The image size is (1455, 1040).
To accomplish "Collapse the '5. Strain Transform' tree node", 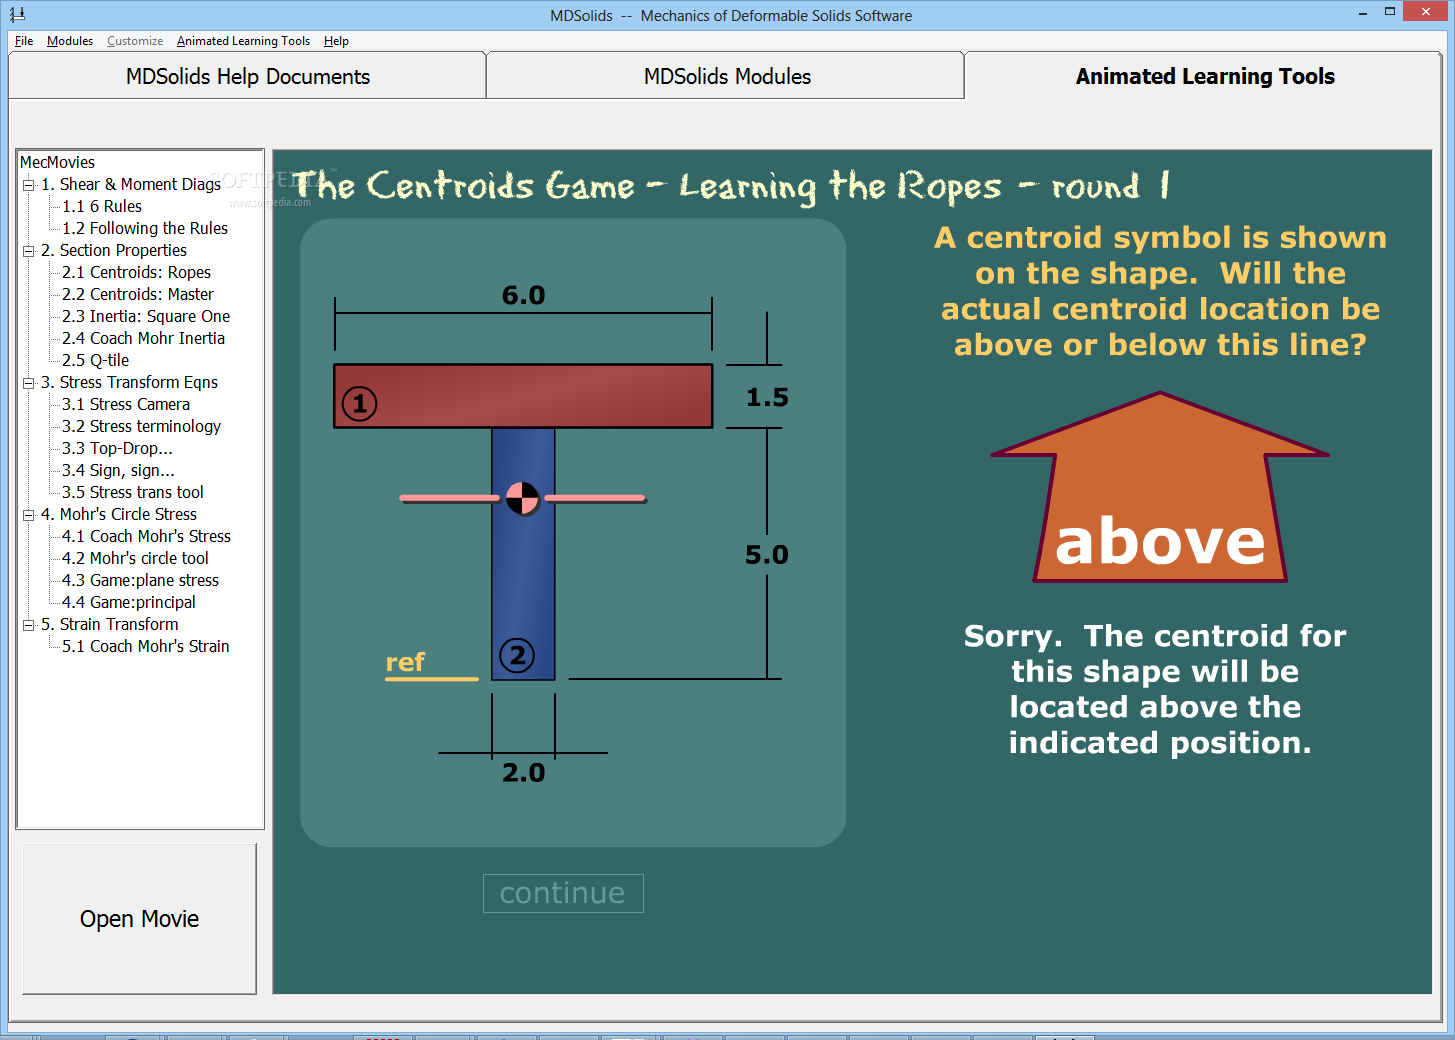I will (x=29, y=625).
